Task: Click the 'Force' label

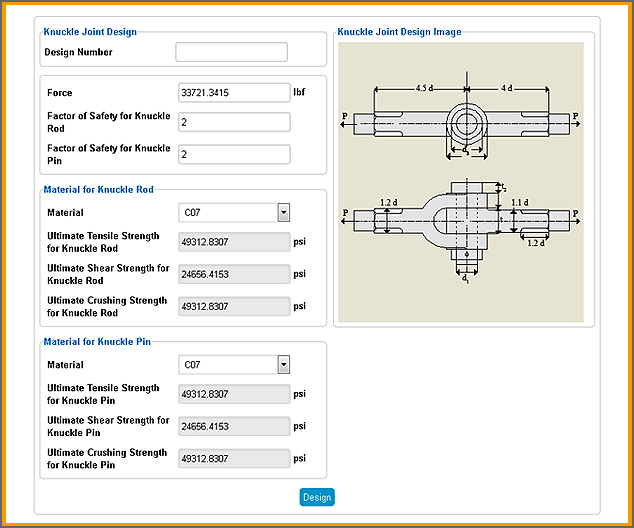Action: tap(59, 93)
